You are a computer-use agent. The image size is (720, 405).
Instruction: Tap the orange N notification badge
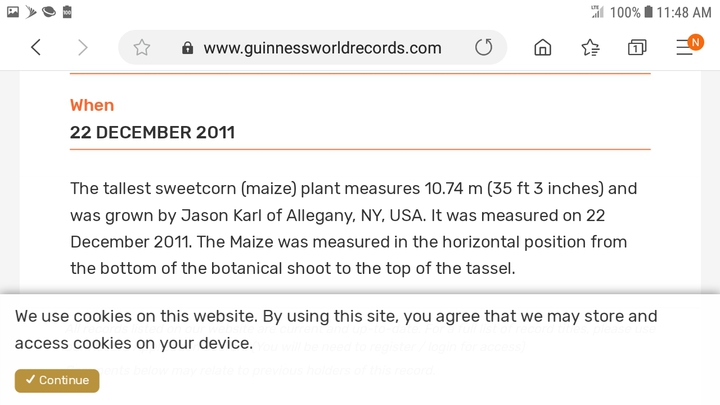[x=695, y=42]
